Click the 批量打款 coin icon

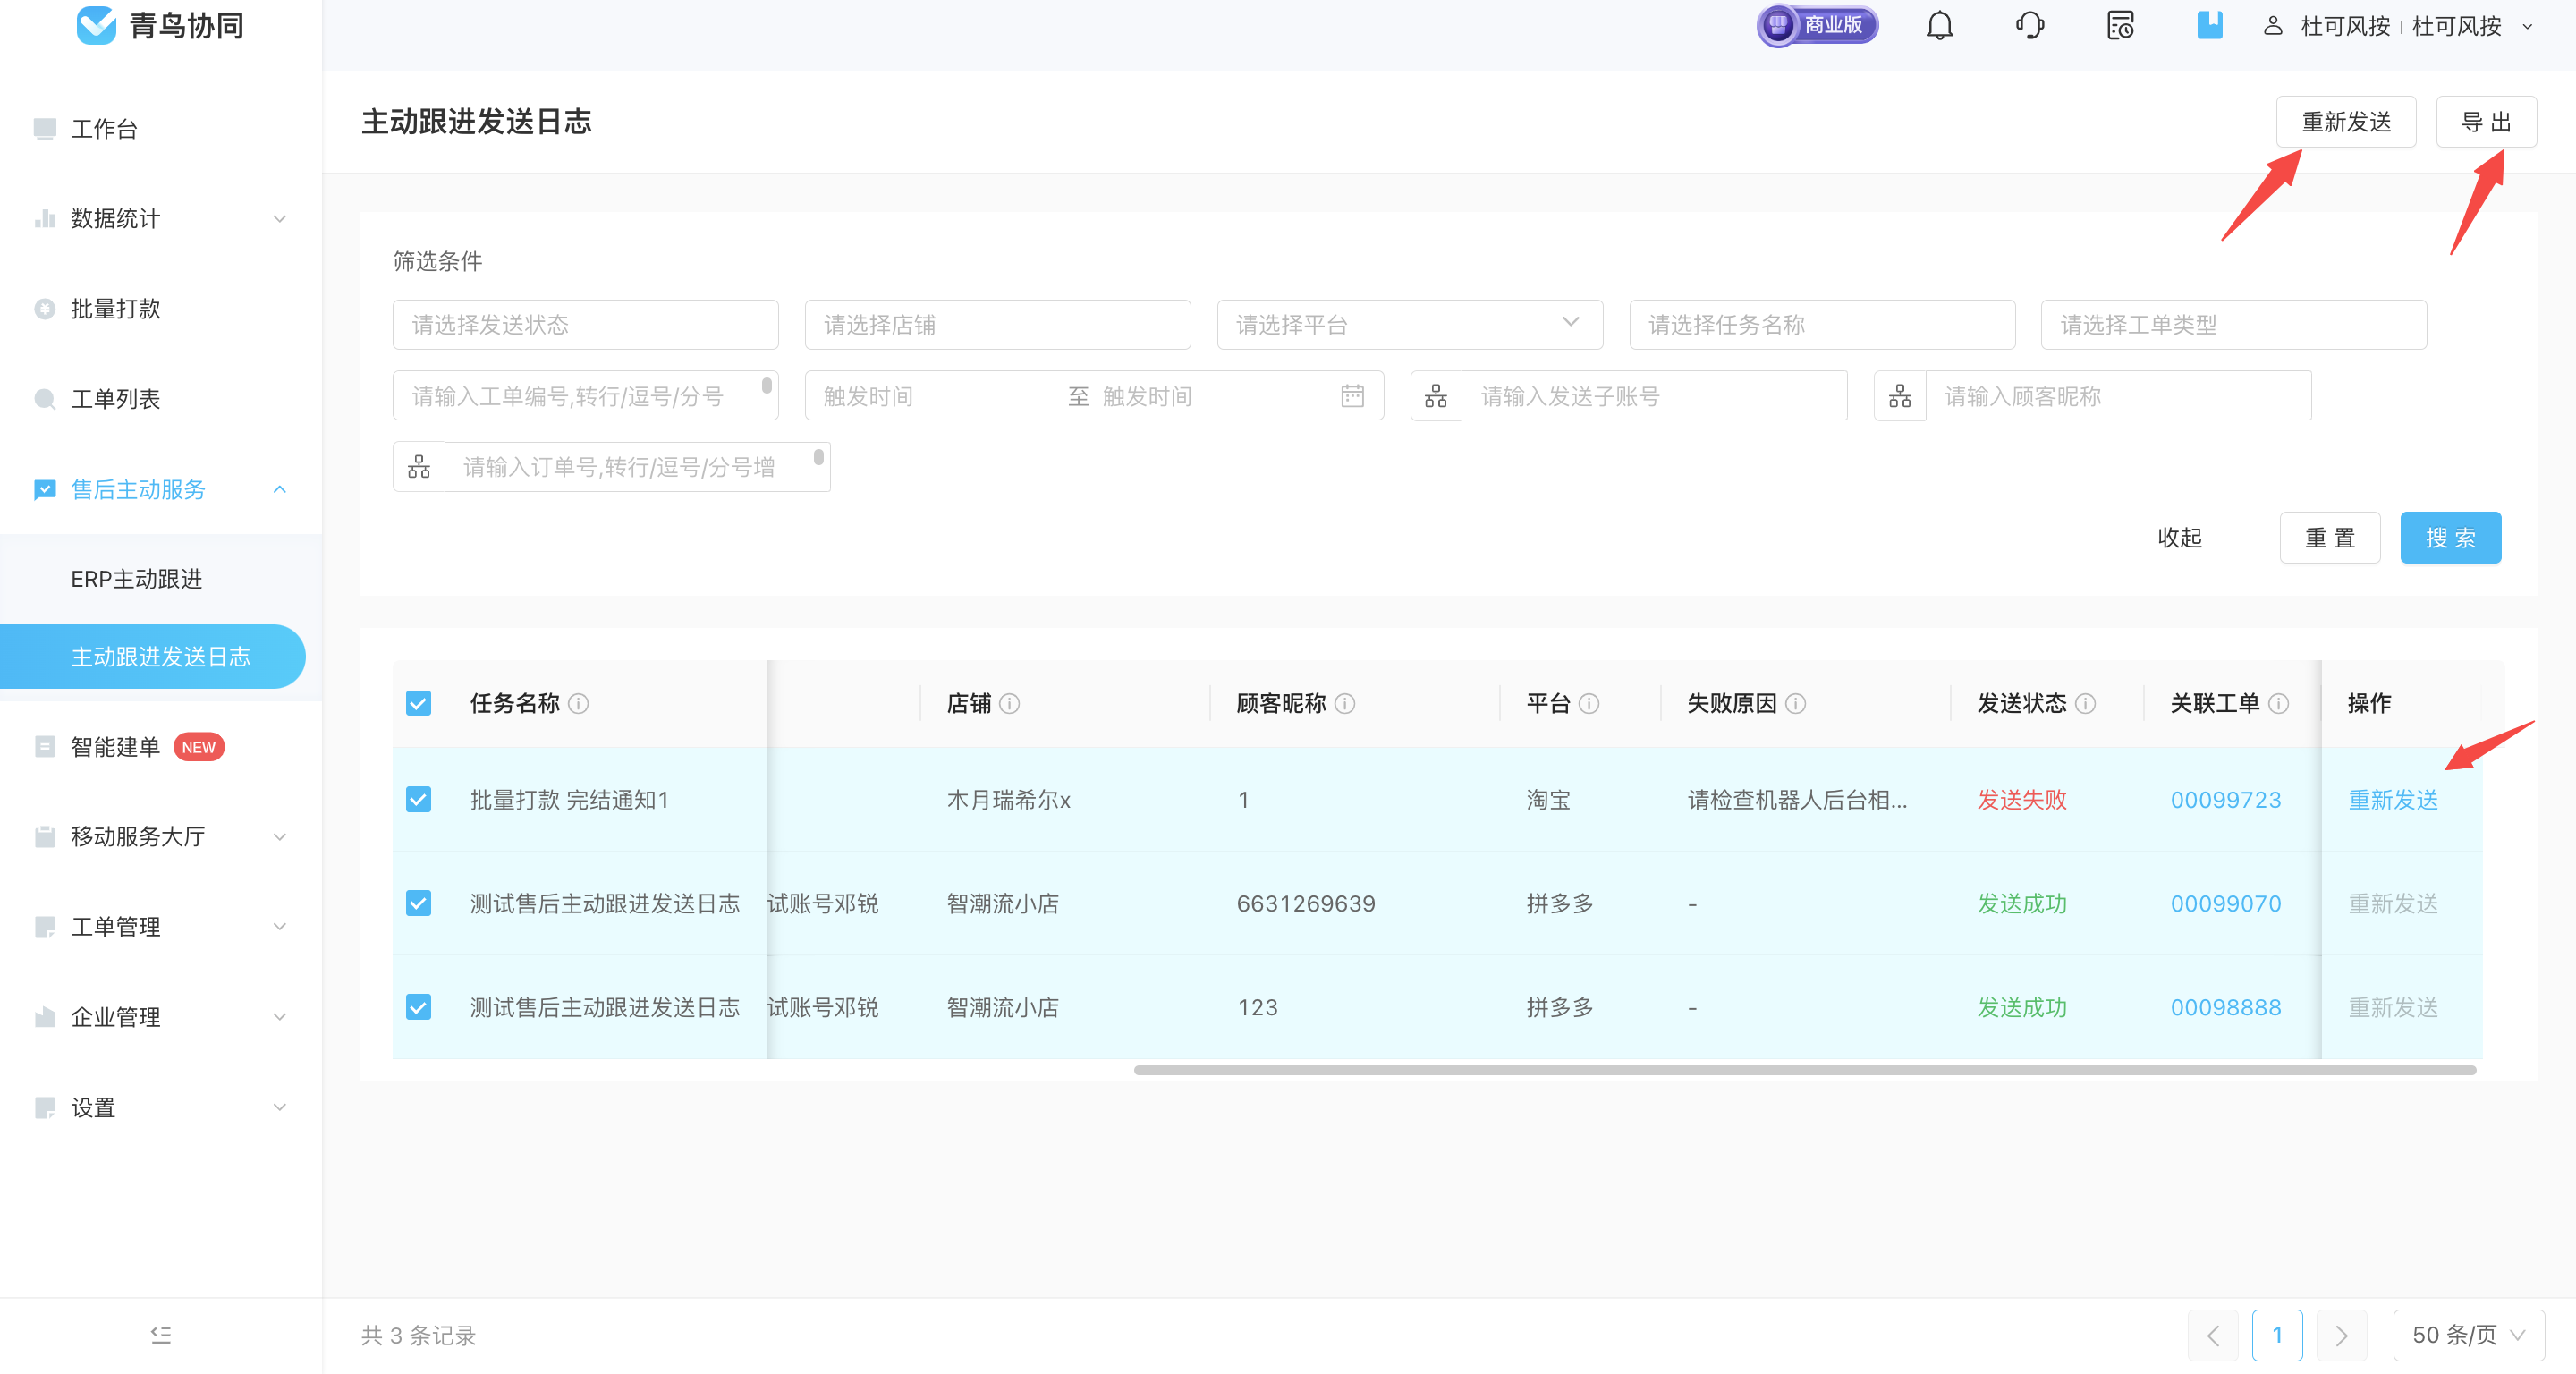[x=44, y=308]
